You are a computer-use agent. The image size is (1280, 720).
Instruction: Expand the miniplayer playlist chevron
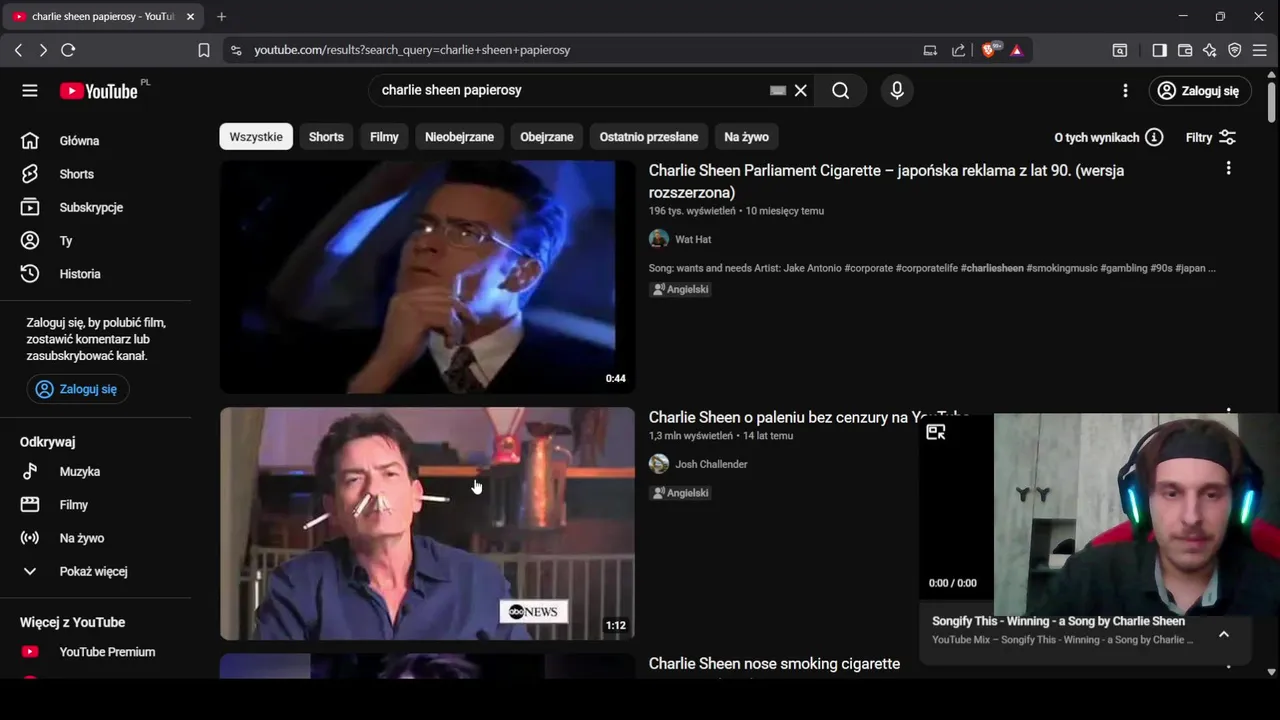(x=1223, y=634)
